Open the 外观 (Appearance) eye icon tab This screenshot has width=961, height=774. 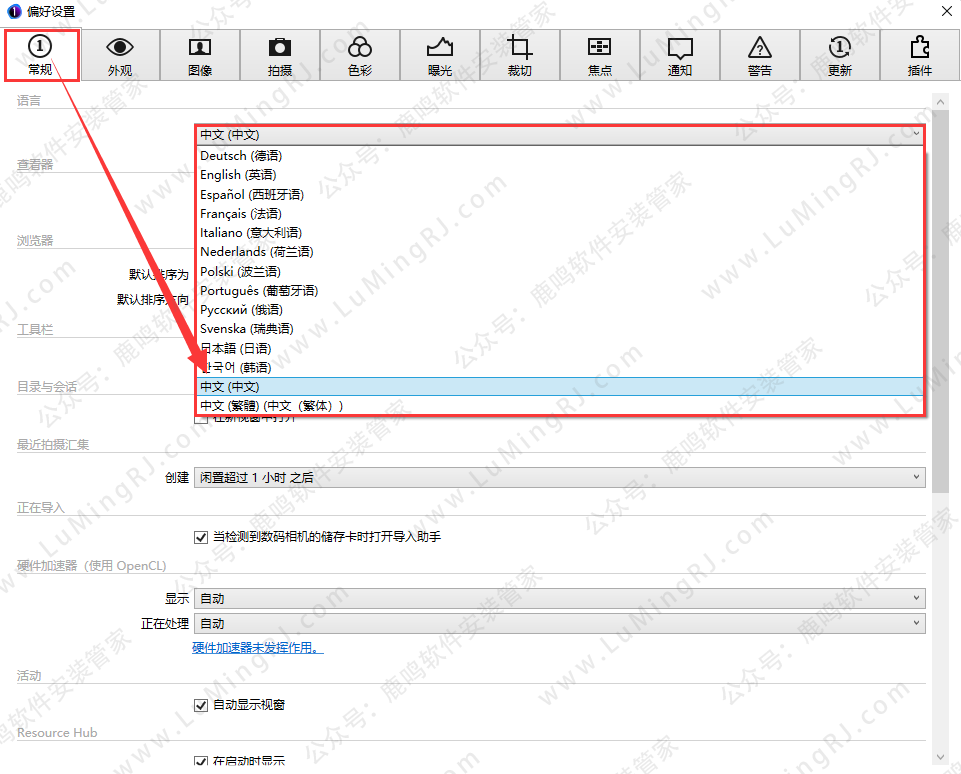[120, 55]
